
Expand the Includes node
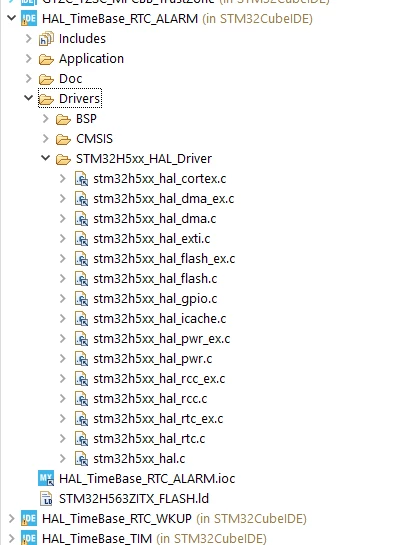29,38
